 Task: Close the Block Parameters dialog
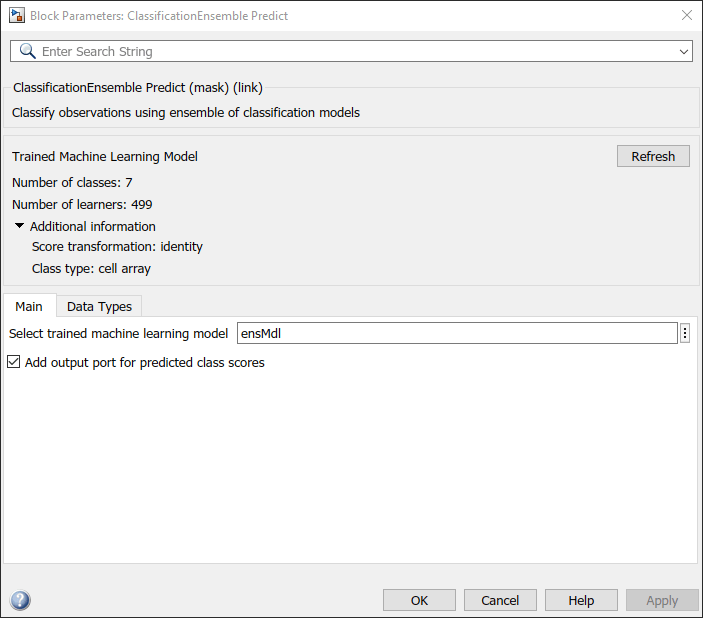(686, 15)
